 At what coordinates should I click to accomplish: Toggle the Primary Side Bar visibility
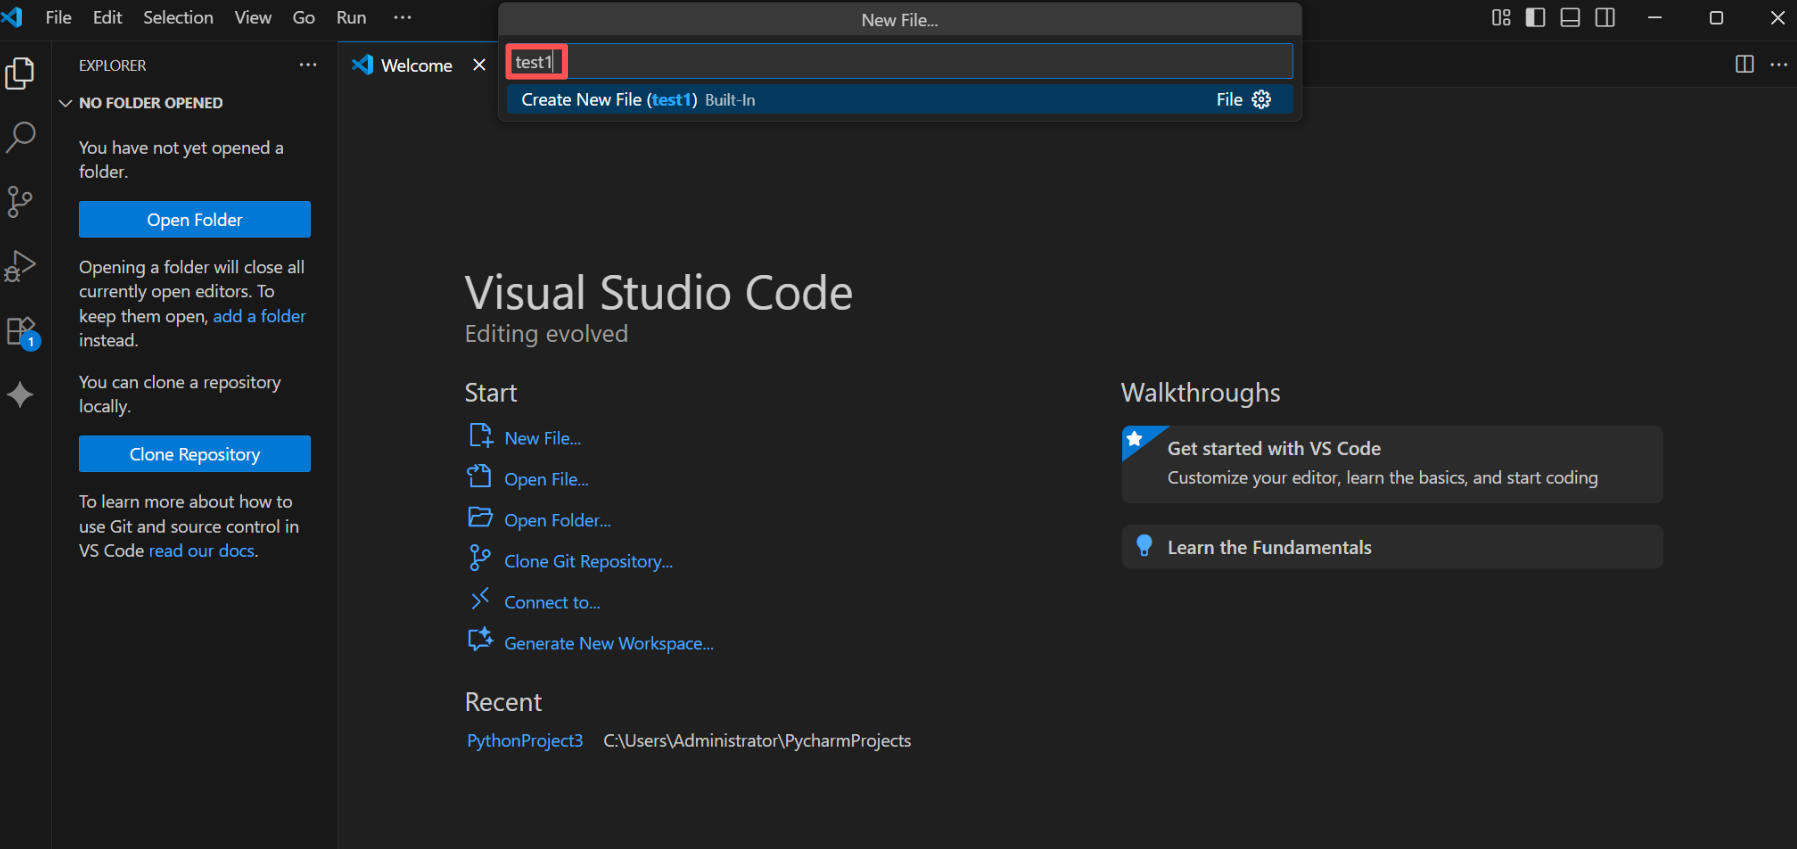click(x=1535, y=18)
